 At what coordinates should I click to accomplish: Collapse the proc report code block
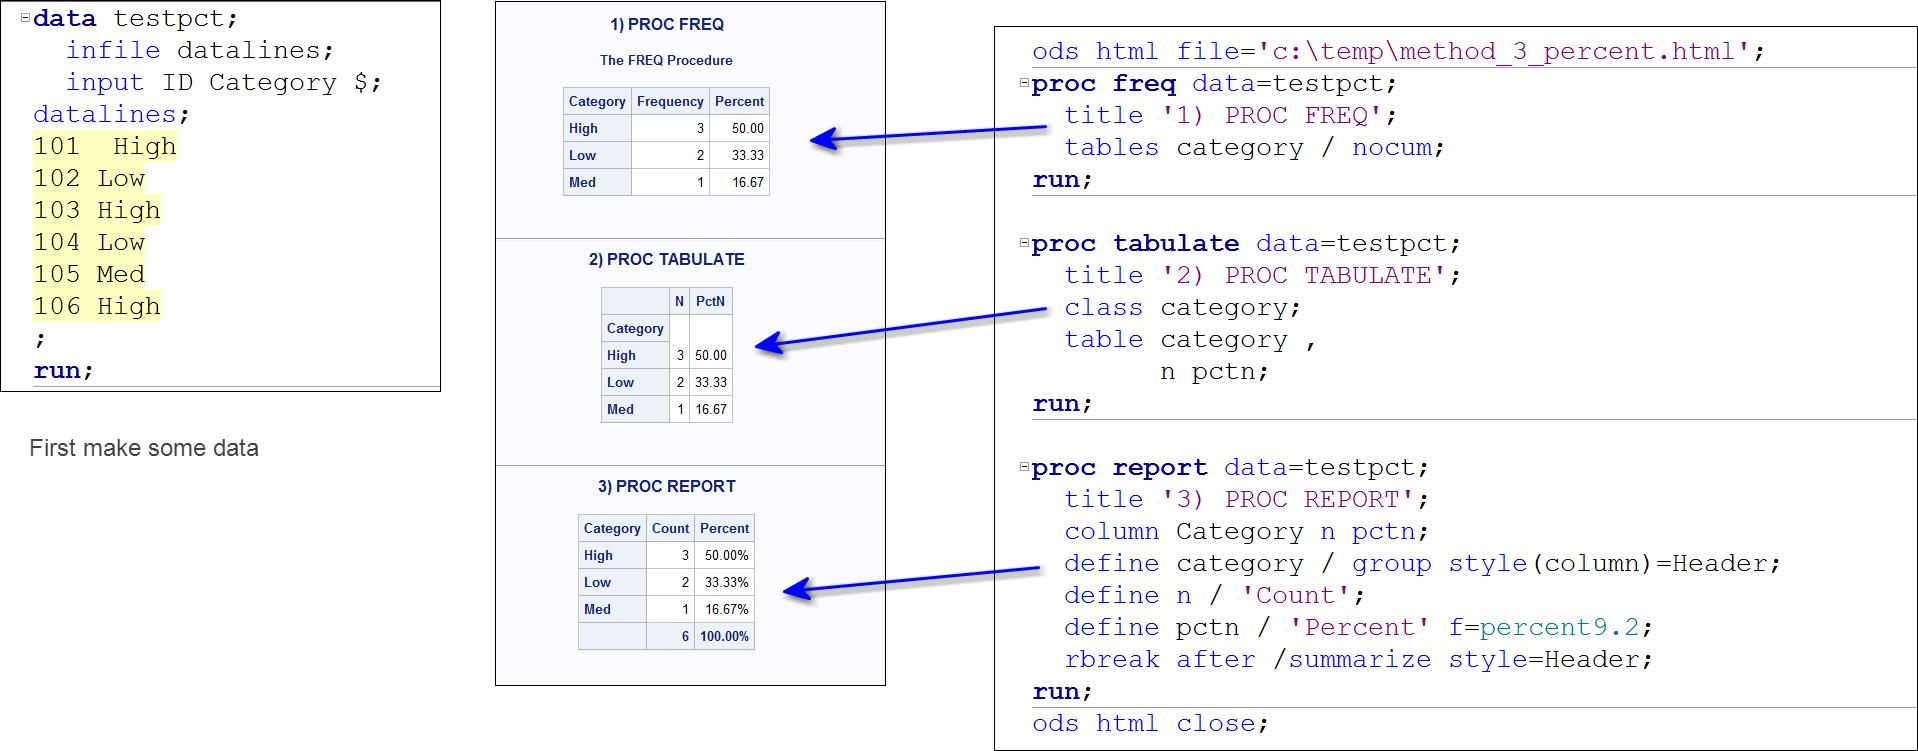coord(1023,467)
